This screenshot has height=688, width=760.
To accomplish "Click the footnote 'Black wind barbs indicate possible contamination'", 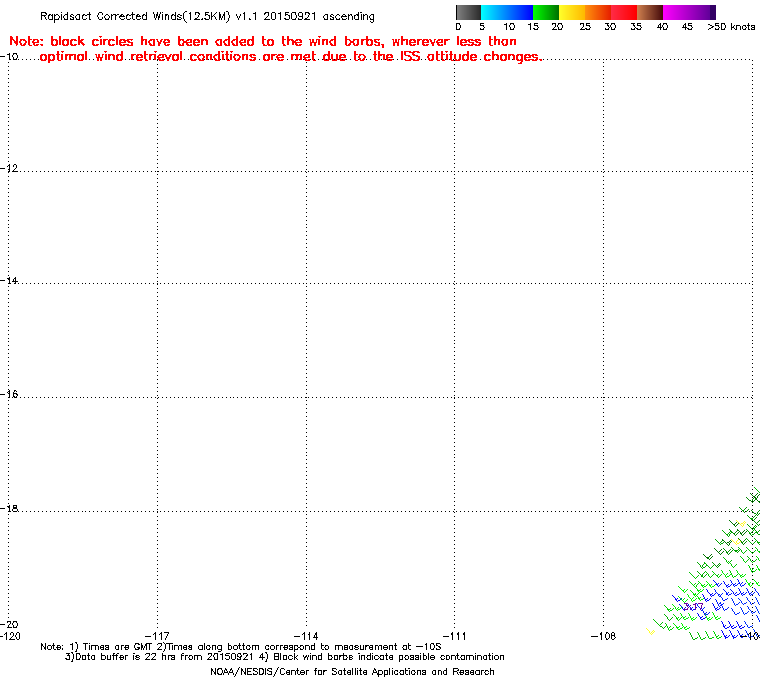I will point(389,657).
